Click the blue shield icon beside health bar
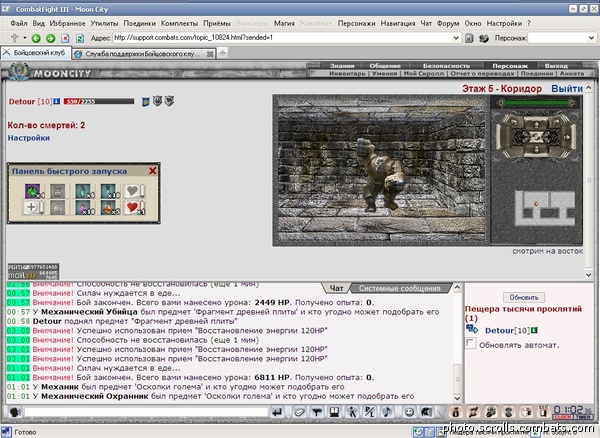 145,101
